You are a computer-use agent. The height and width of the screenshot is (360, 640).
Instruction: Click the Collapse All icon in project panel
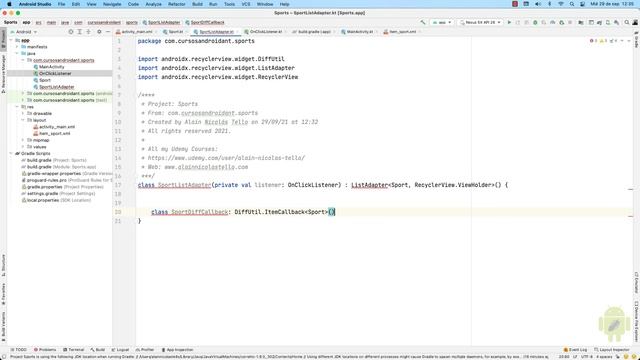[88, 32]
